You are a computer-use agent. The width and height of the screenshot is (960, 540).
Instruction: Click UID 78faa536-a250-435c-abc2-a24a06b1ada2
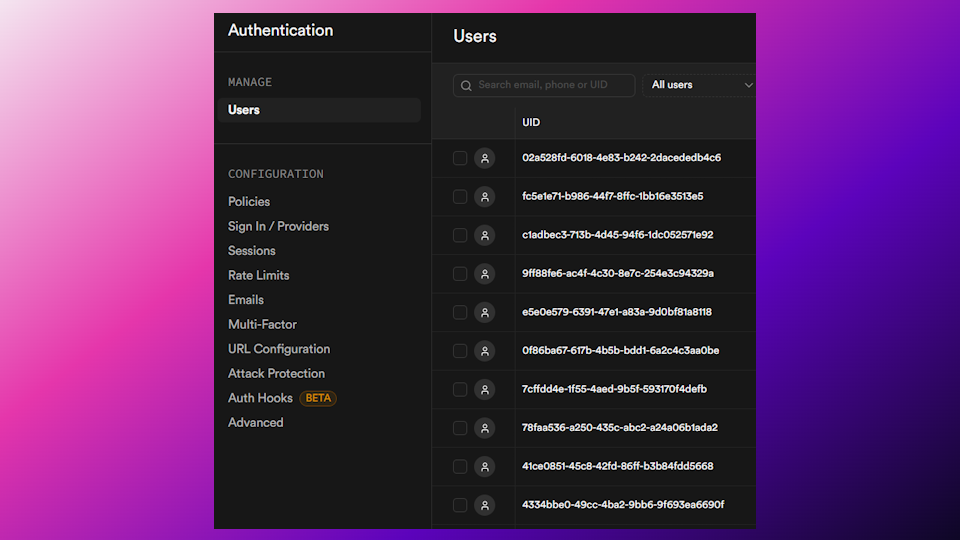point(620,427)
